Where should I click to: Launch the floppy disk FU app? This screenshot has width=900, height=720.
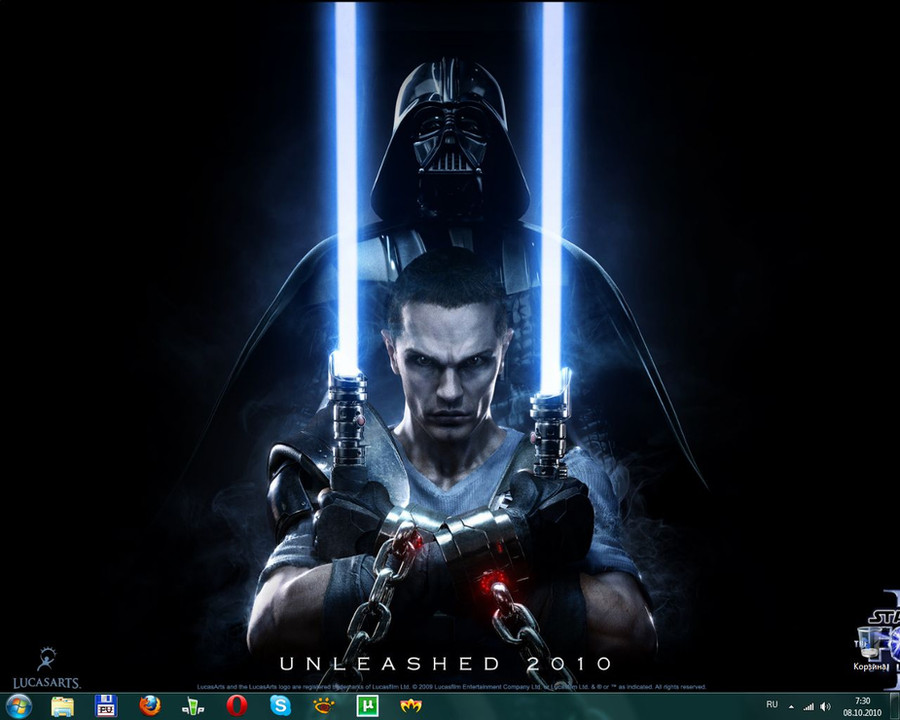[x=106, y=706]
